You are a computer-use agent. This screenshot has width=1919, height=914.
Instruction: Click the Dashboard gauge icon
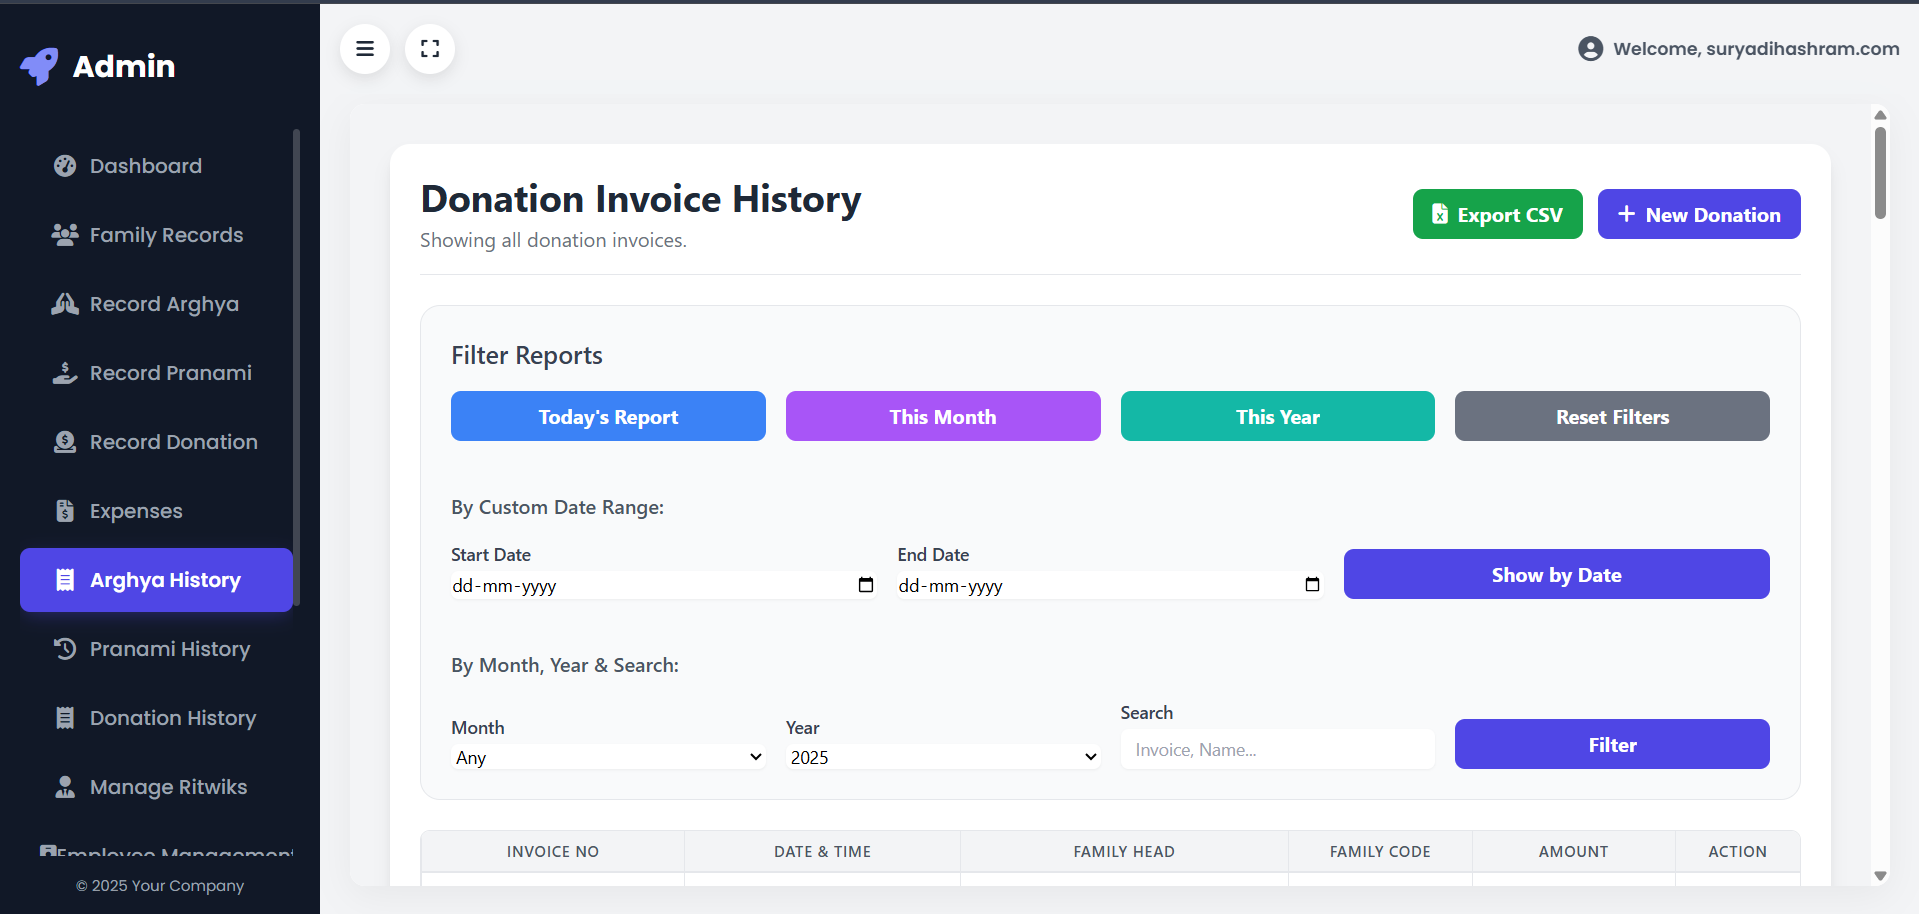pyautogui.click(x=65, y=166)
